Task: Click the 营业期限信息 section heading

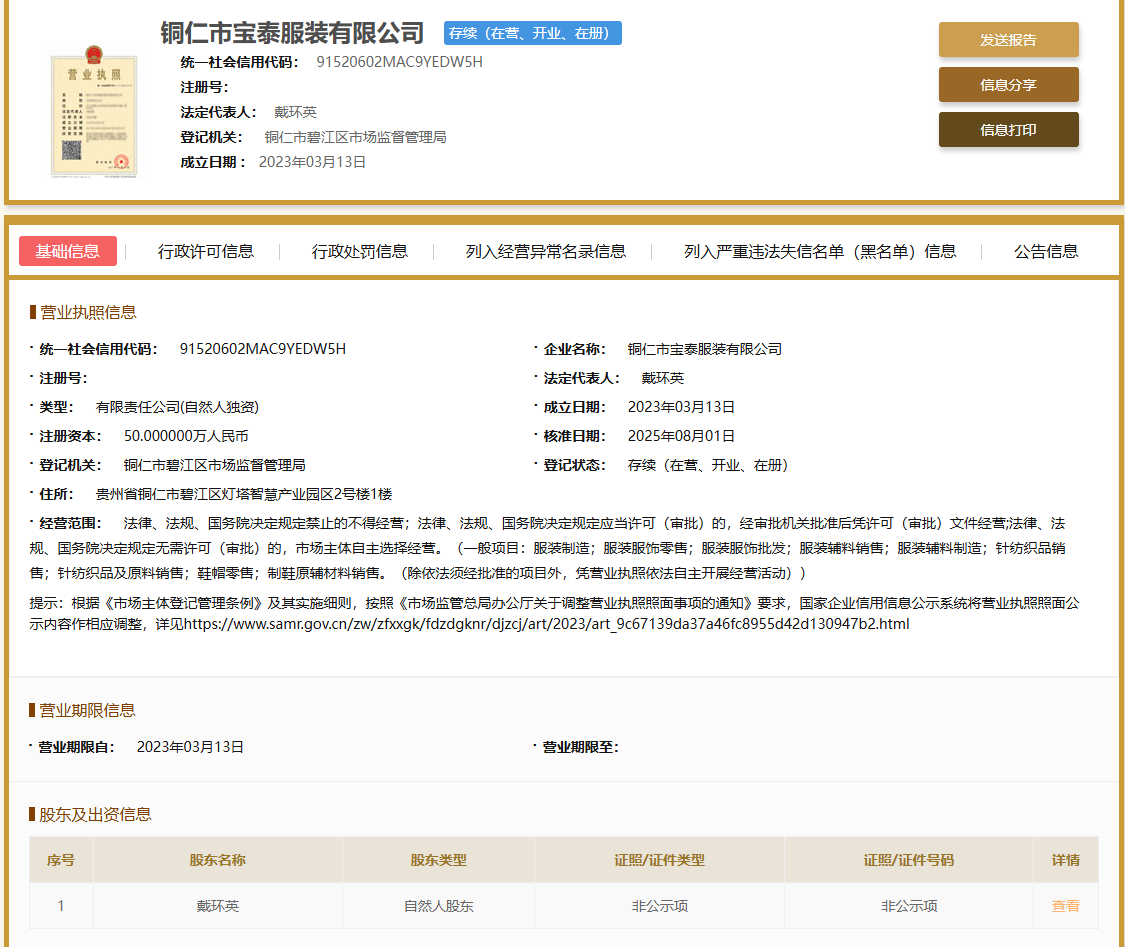Action: [87, 710]
